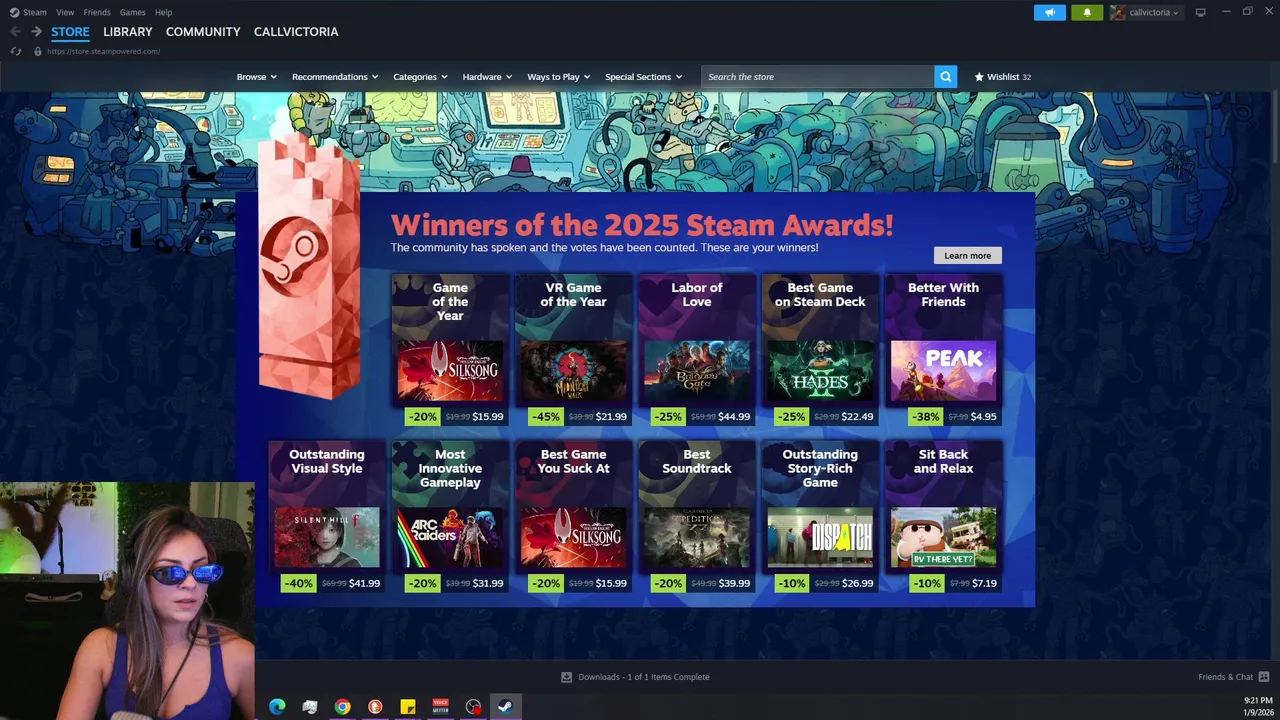The height and width of the screenshot is (720, 1280).
Task: Open Labor of Love Baldur's Gate card
Action: click(x=696, y=350)
